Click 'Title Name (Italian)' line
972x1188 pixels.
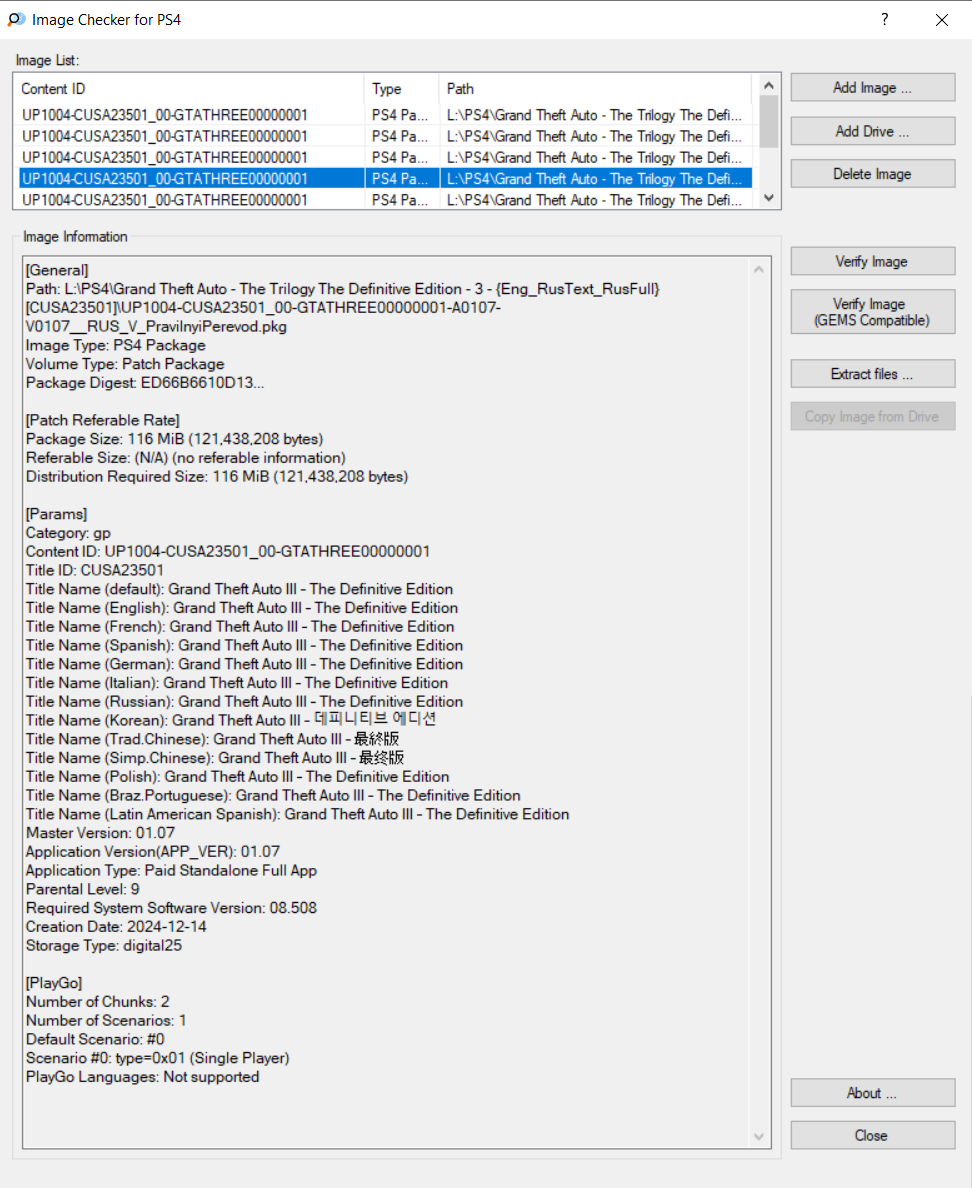click(237, 683)
